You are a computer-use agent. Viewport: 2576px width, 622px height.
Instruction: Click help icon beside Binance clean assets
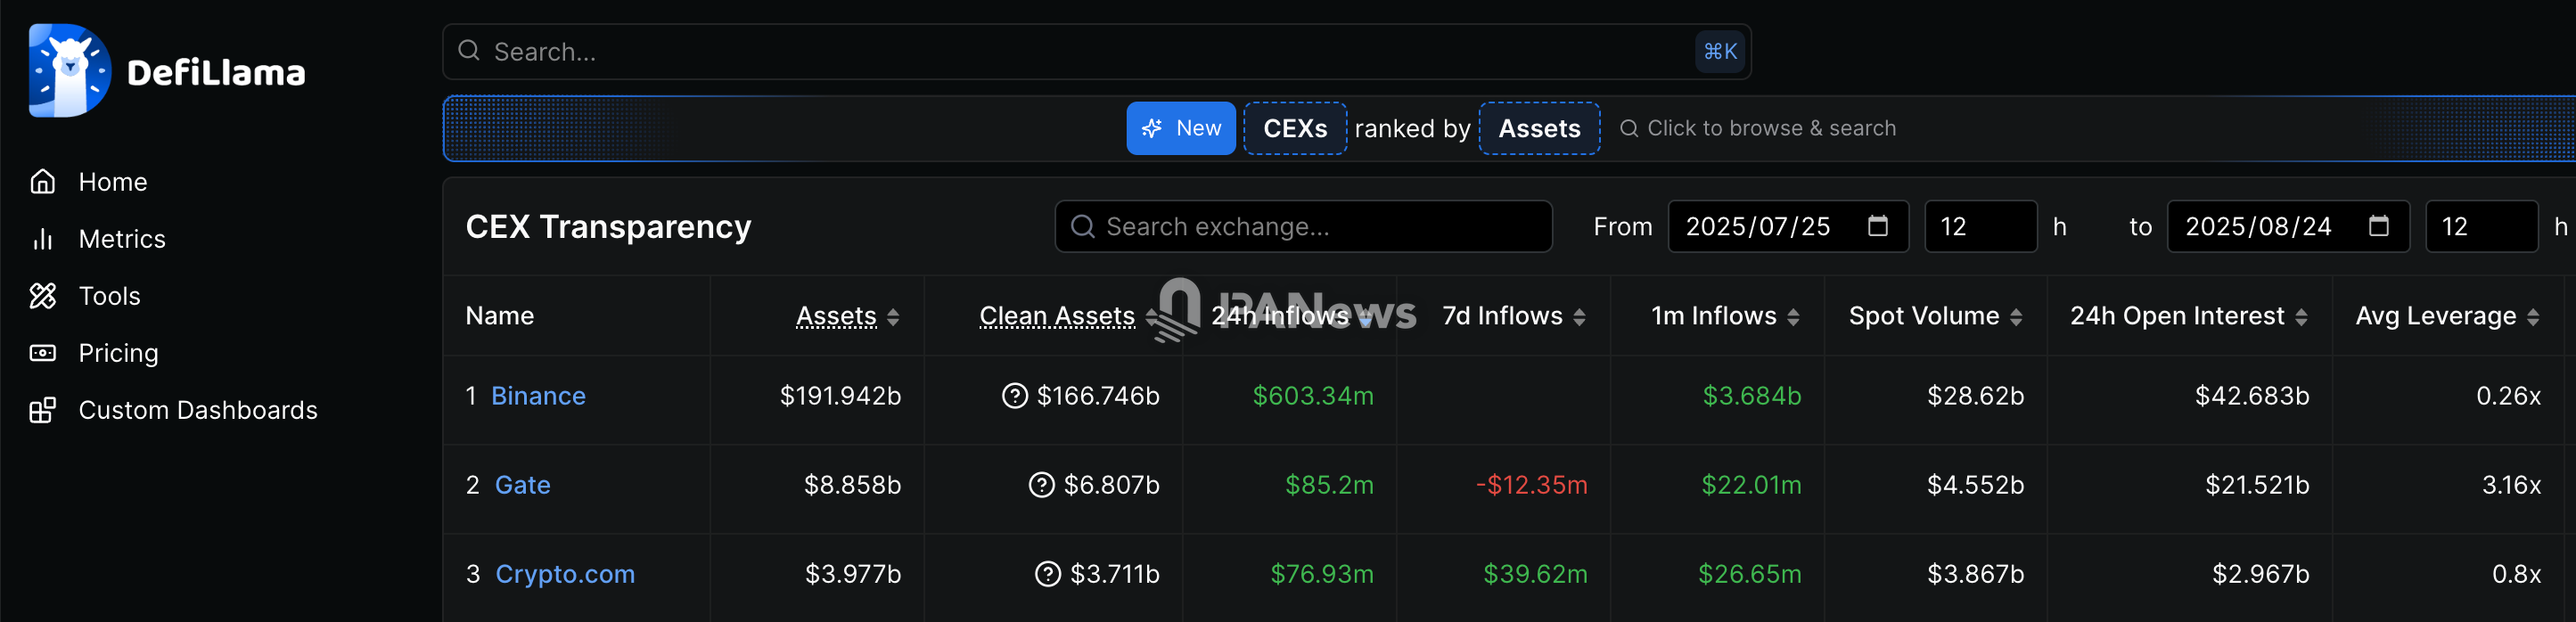coord(1014,396)
